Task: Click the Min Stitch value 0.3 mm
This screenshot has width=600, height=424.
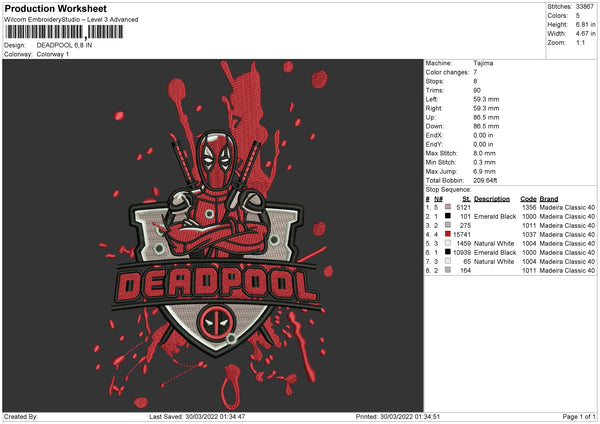Action: (x=484, y=163)
